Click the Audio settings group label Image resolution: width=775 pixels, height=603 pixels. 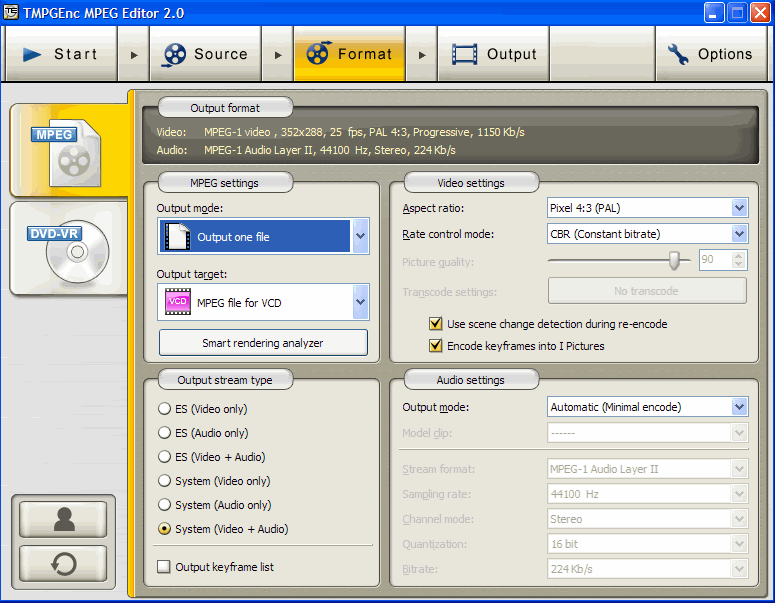[471, 380]
